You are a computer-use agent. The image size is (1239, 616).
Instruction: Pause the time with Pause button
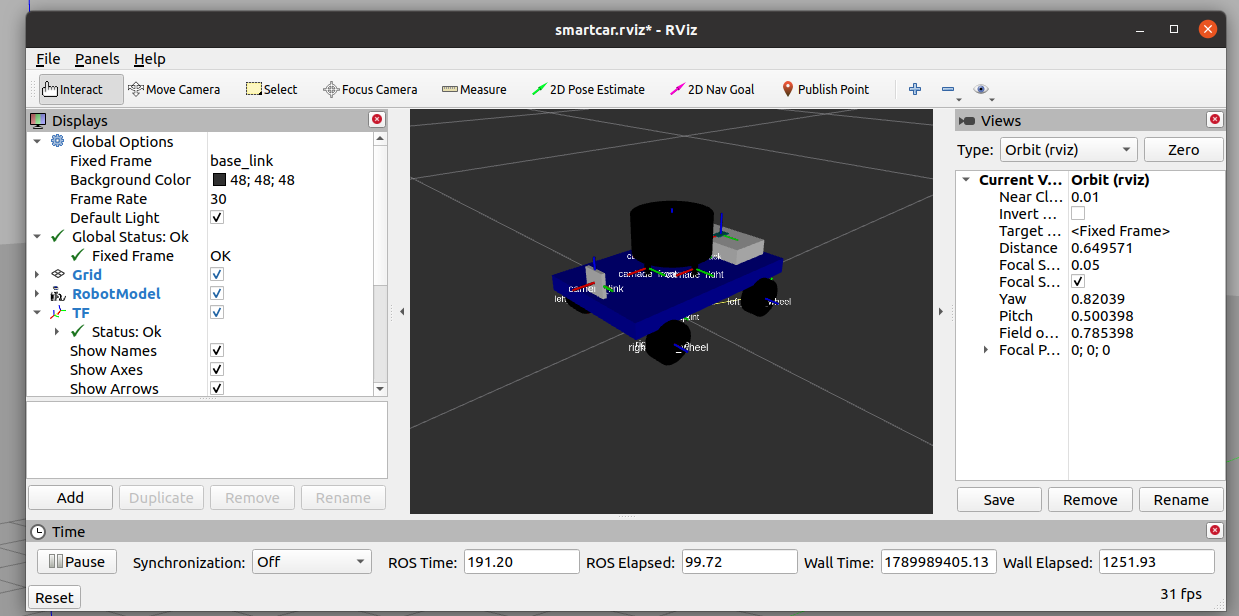[77, 562]
